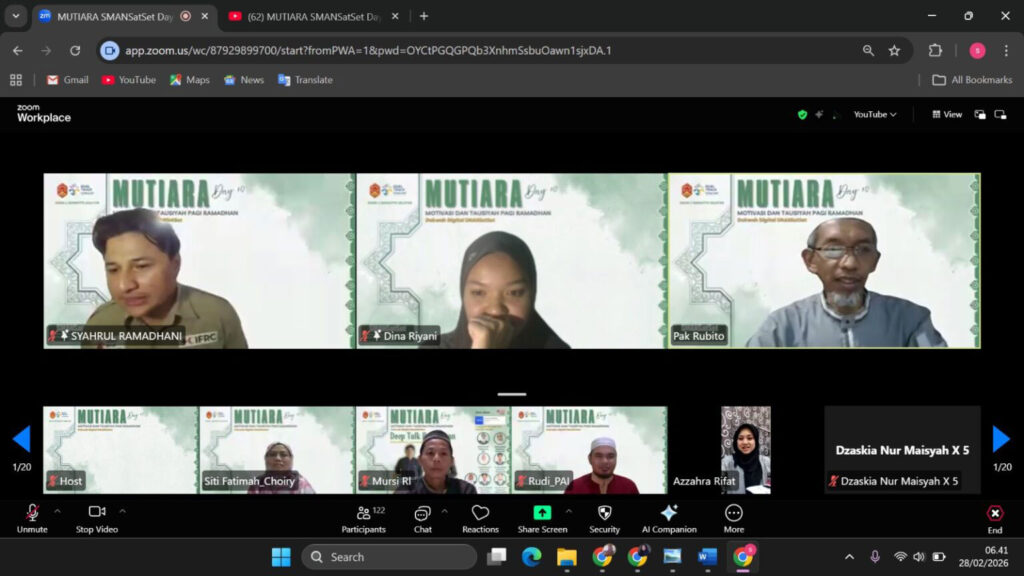Click the encryption shield icon
This screenshot has width=1024, height=576.
(x=802, y=115)
